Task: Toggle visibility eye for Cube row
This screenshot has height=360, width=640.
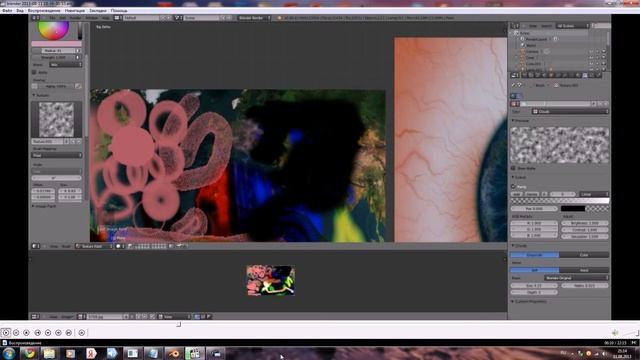Action: [x=591, y=58]
